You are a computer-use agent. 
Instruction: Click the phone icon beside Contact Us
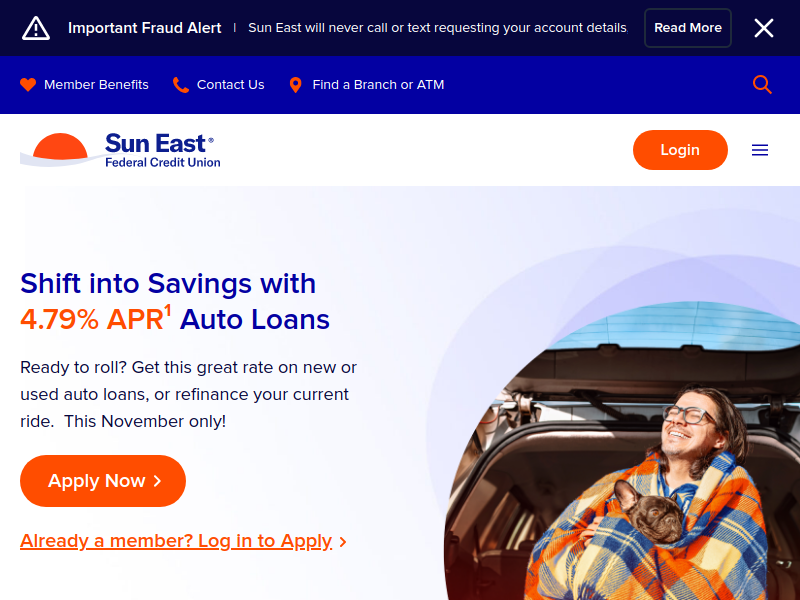click(180, 85)
